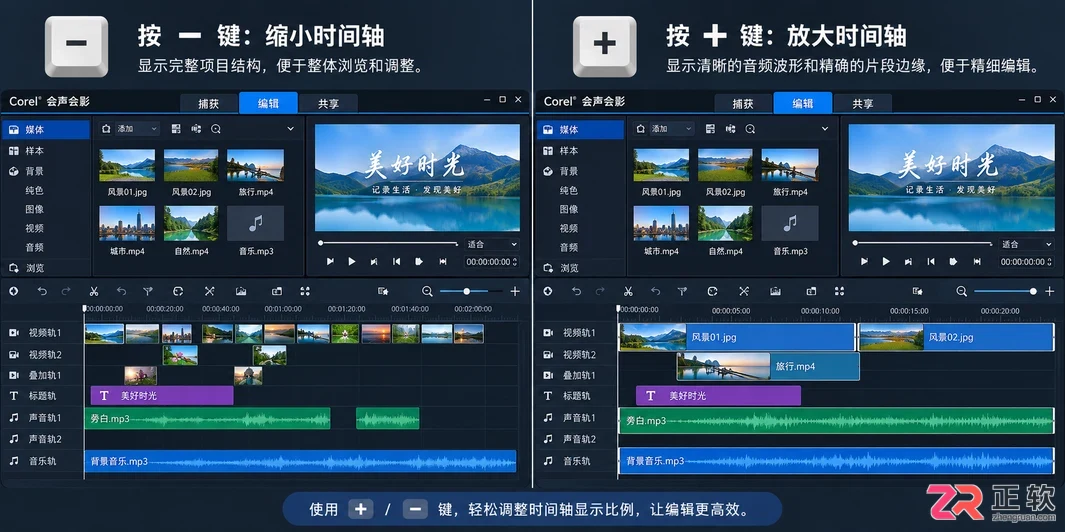Click add-track plus icon in left timeline toolbar
Viewport: 1065px width, 532px height.
click(x=14, y=291)
